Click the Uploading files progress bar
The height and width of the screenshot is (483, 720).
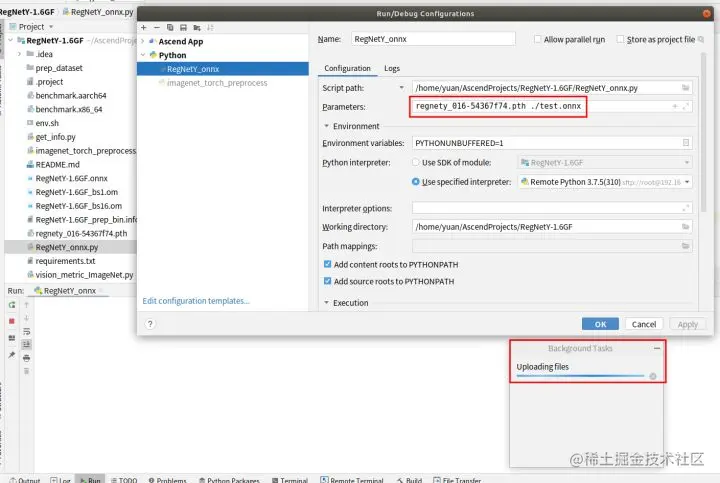[x=580, y=376]
